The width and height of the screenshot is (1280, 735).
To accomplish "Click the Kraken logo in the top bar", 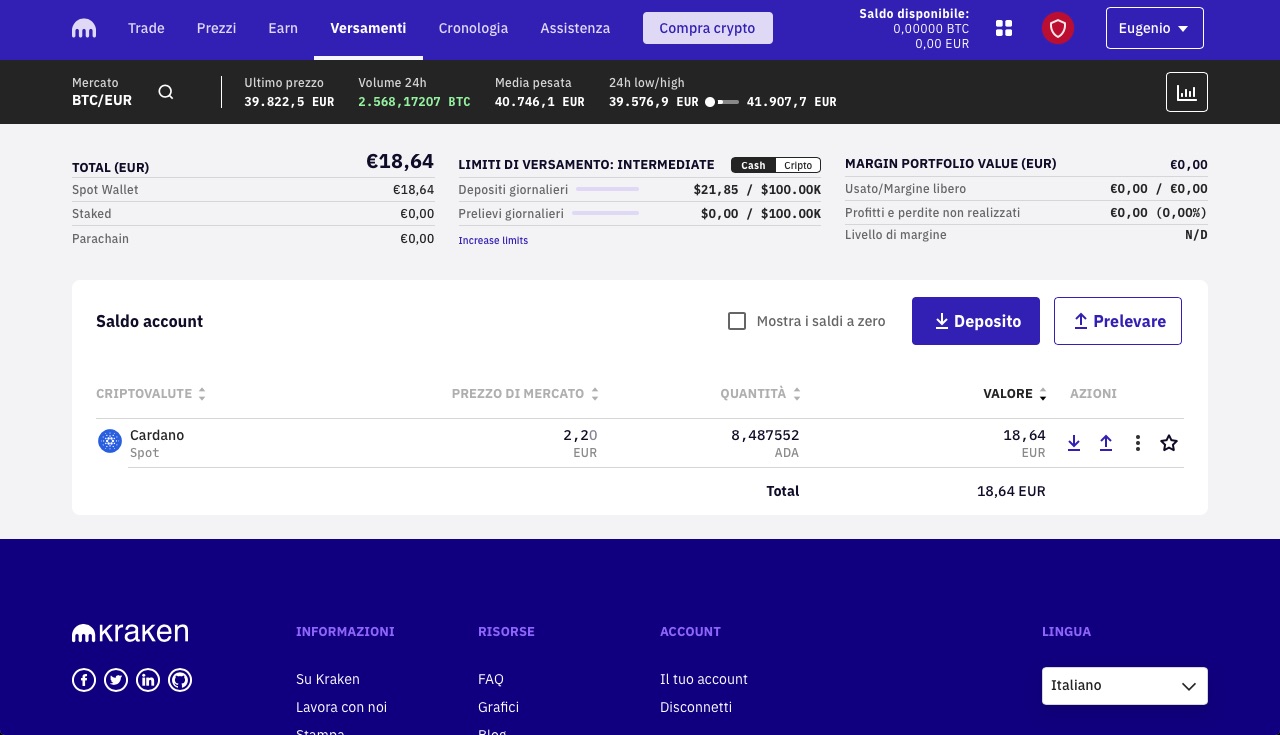I will [84, 29].
